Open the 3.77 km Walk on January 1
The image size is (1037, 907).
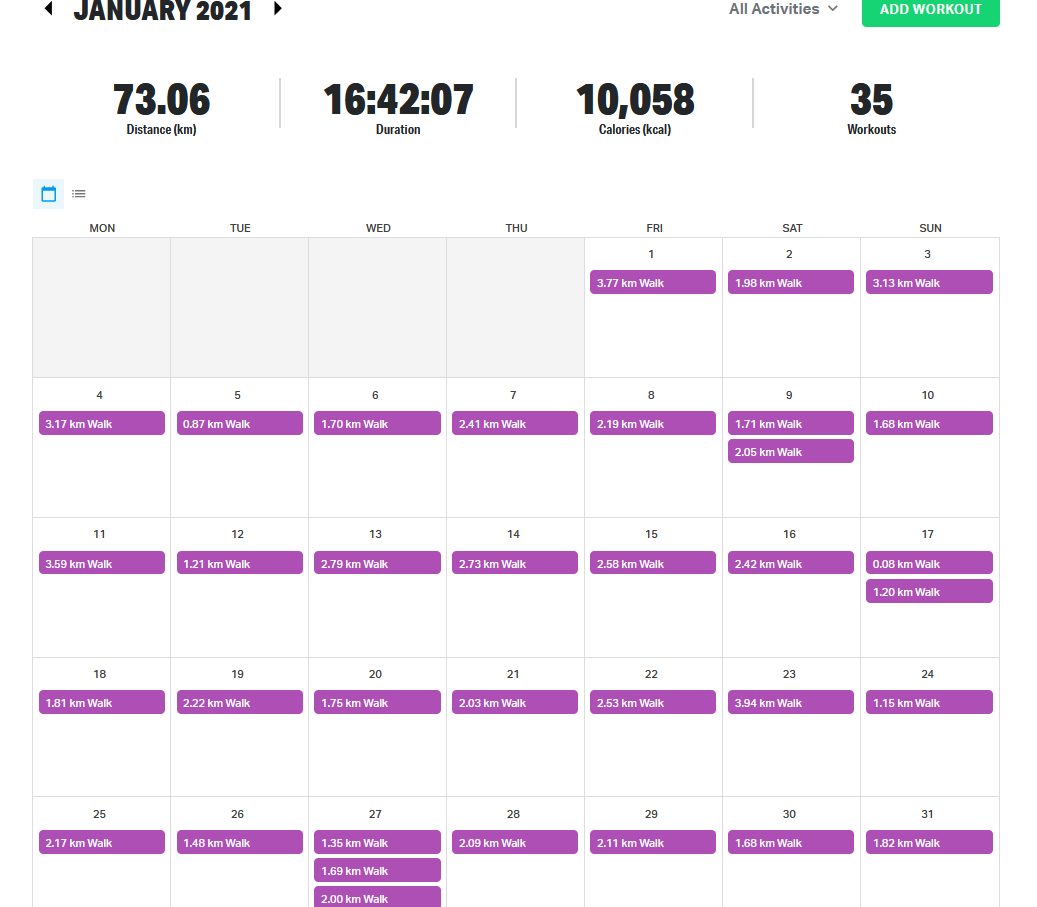[x=652, y=283]
